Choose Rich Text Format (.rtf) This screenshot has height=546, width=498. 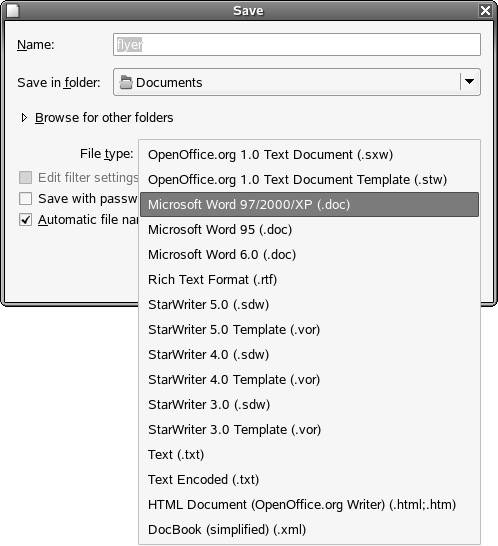tap(309, 280)
